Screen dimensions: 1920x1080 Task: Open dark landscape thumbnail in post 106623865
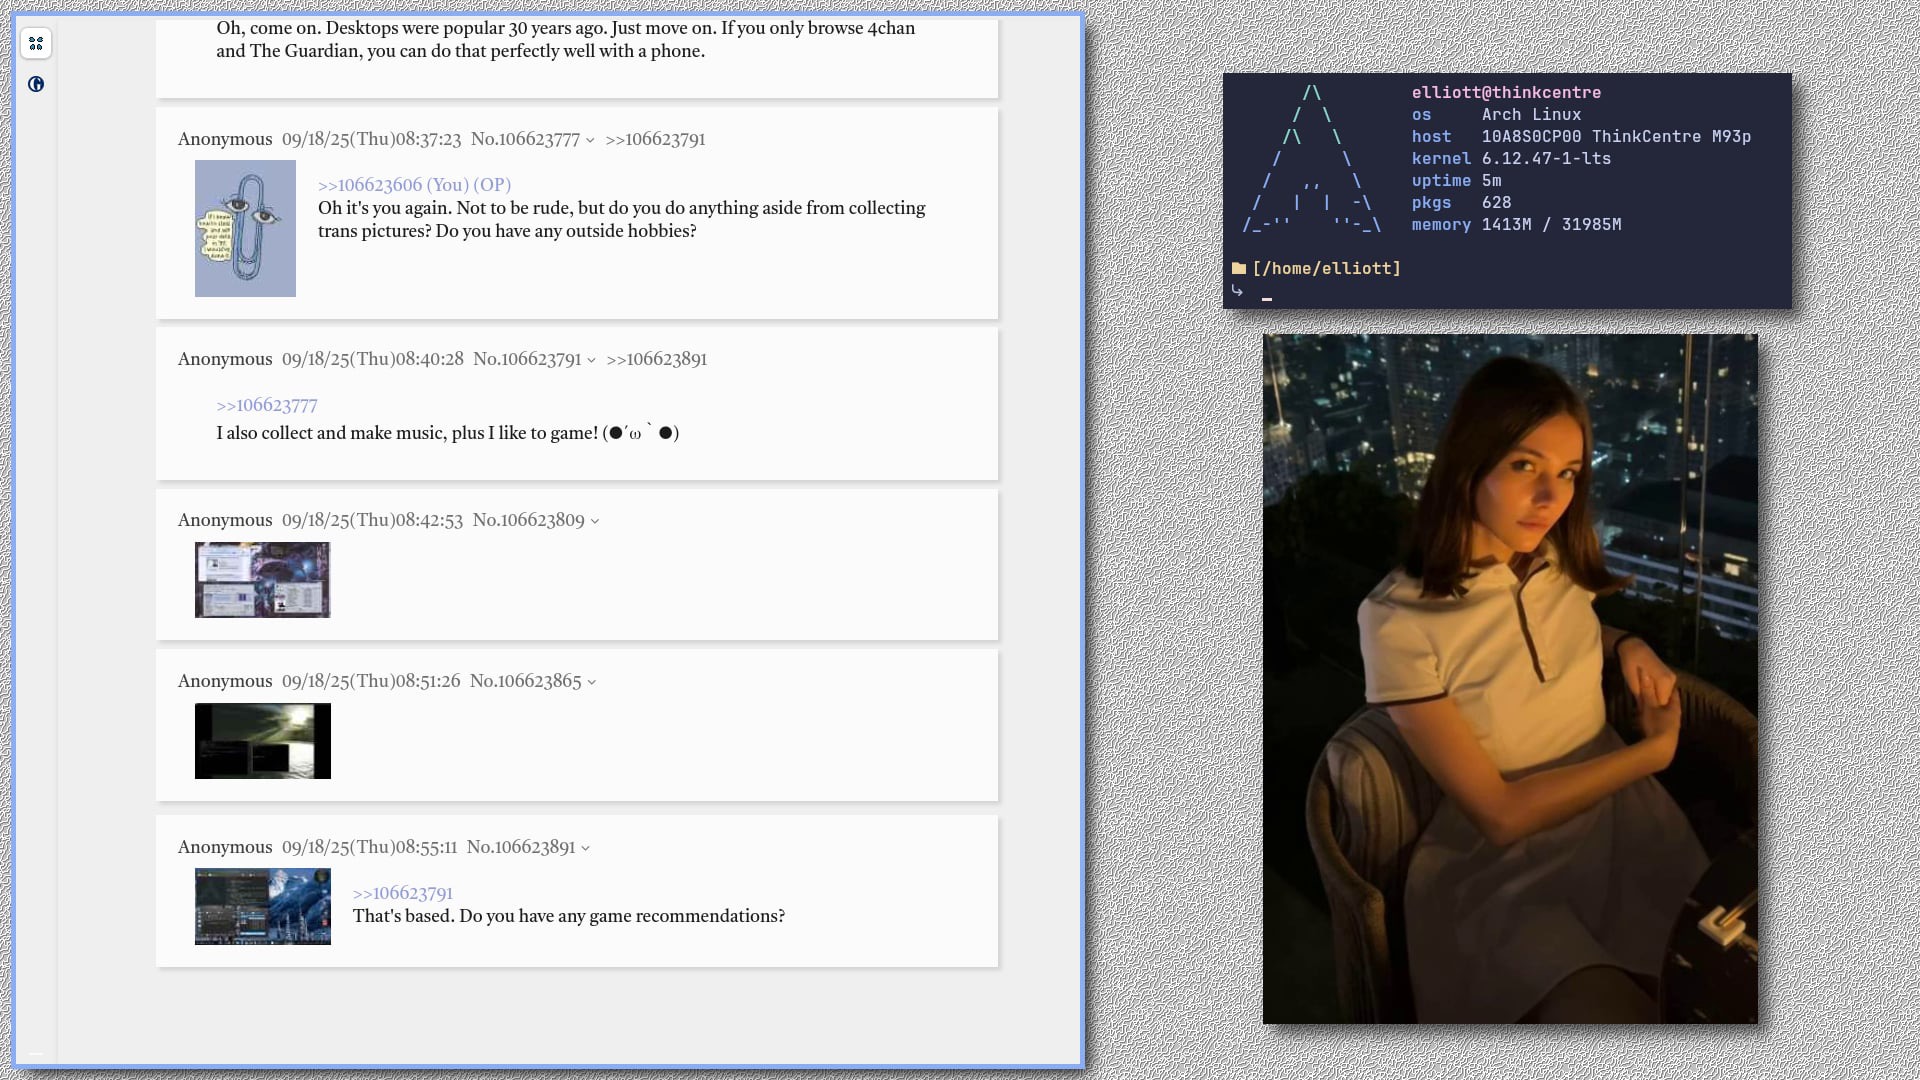[262, 741]
